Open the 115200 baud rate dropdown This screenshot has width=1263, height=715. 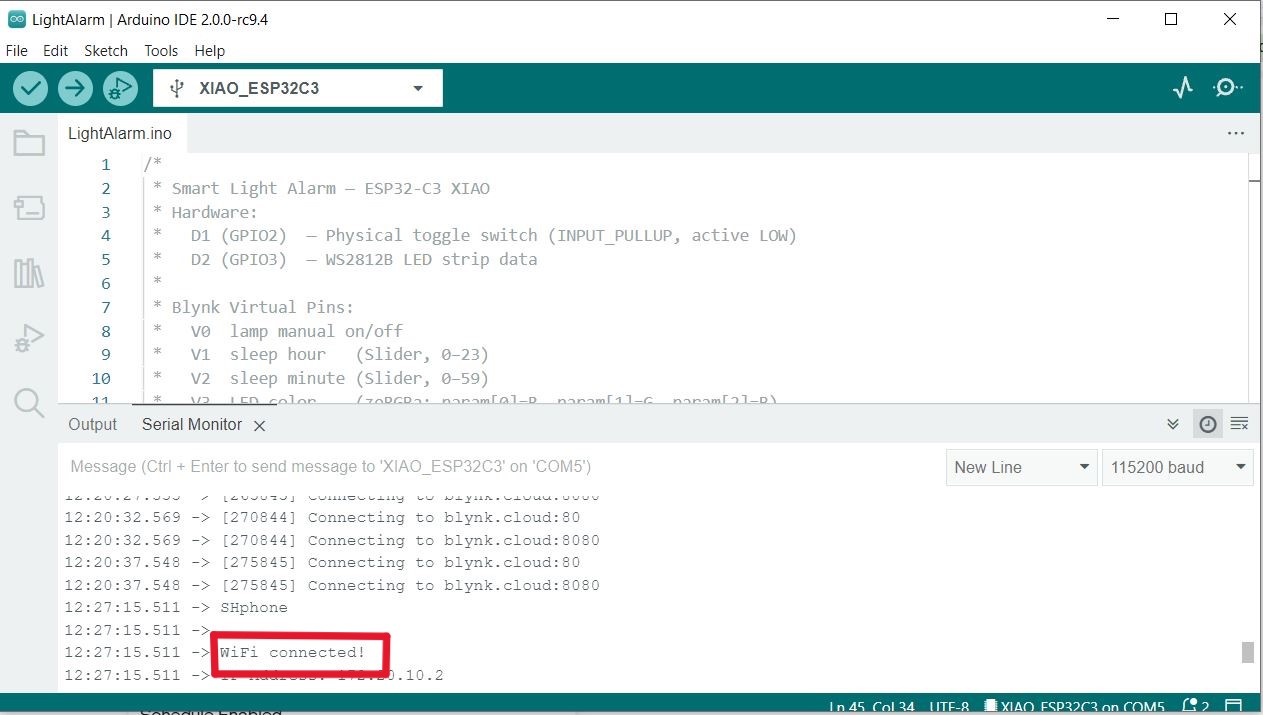pos(1177,467)
